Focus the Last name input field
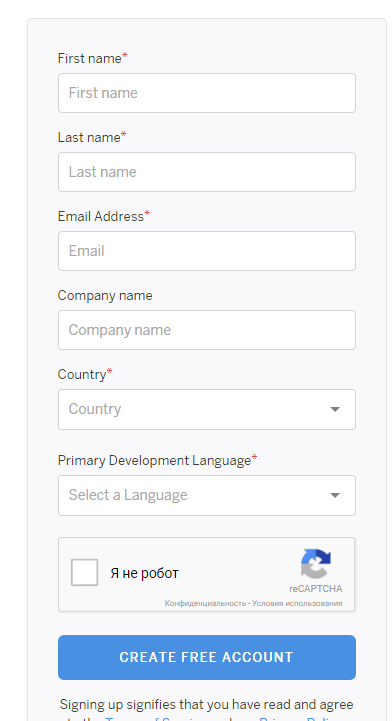This screenshot has height=721, width=392. (207, 172)
